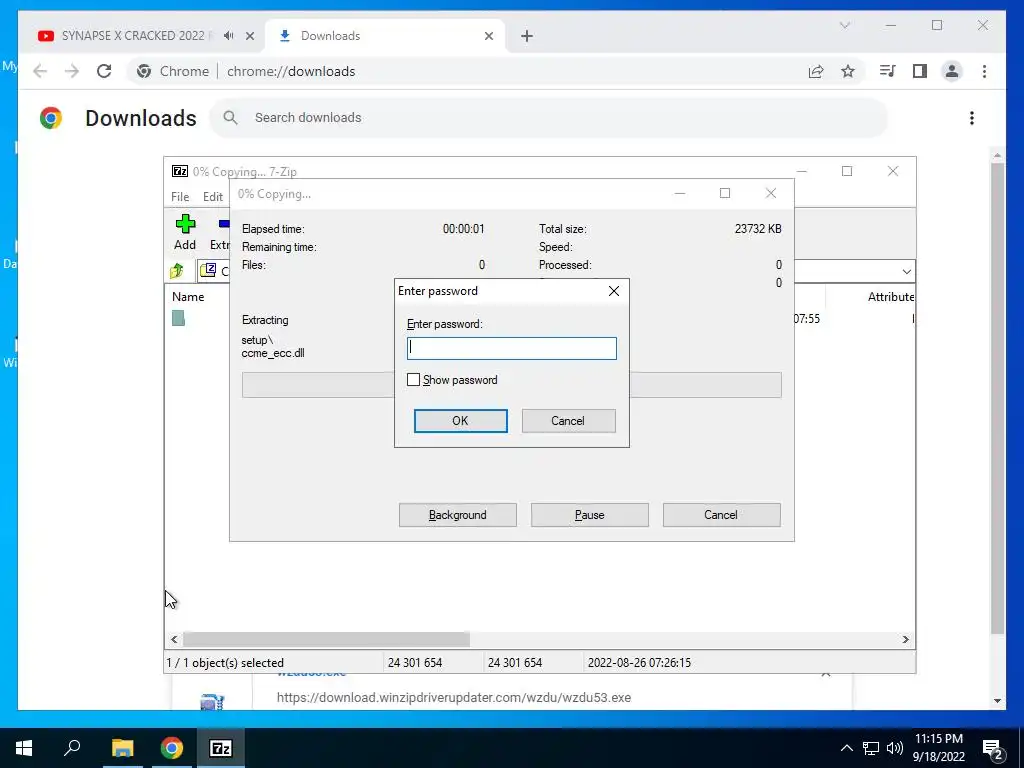Cancel the 7-Zip copying operation
The image size is (1024, 768).
(721, 515)
